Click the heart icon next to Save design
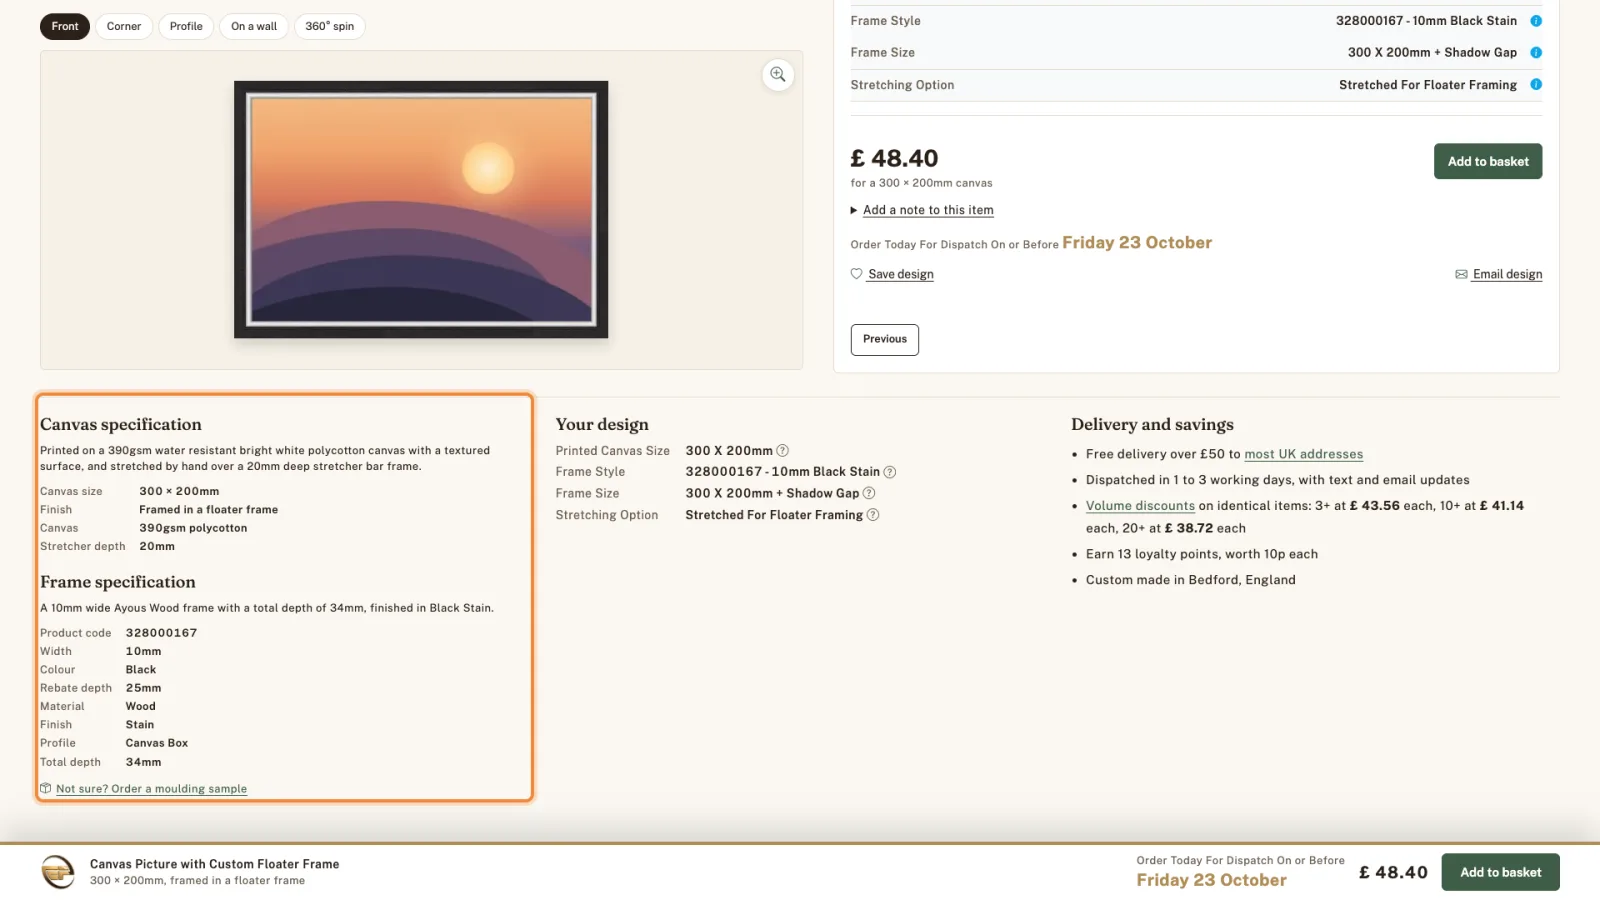 [856, 274]
